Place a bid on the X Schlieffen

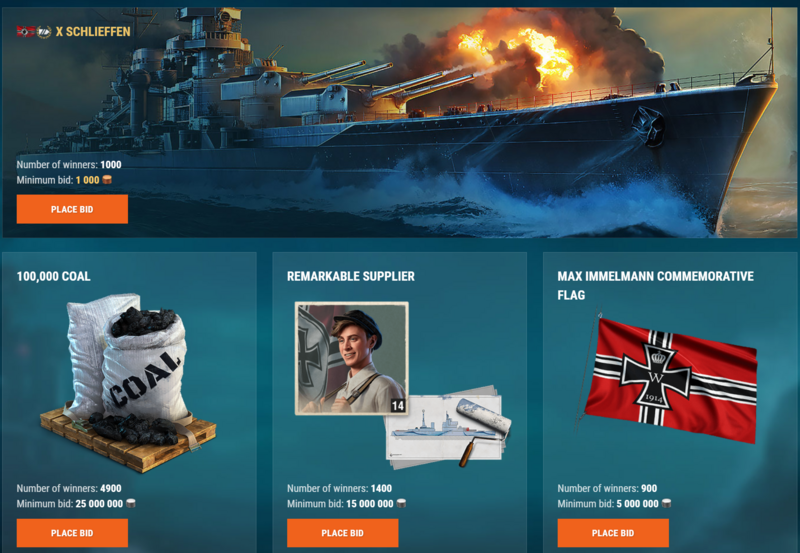coord(72,209)
